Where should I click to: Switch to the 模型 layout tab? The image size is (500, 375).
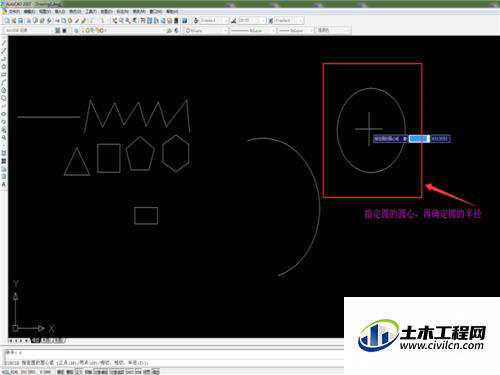pos(35,340)
